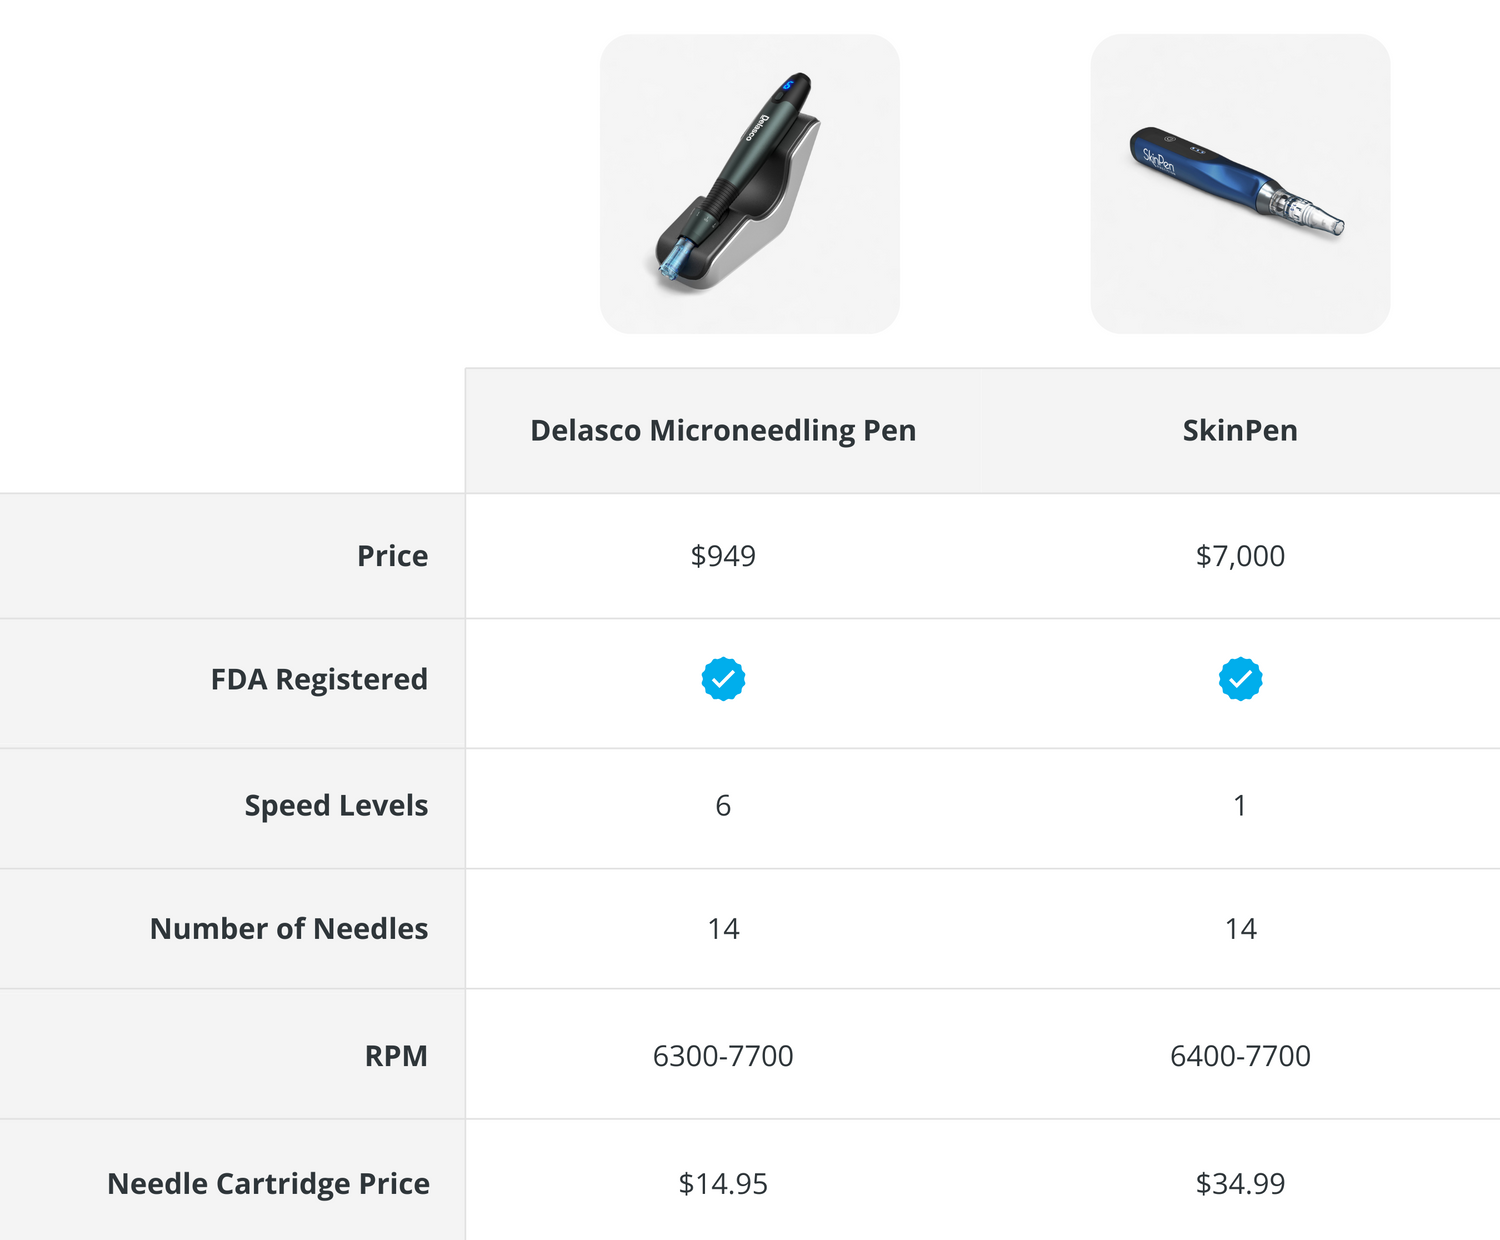Select the $949 Delasco price value
The image size is (1500, 1240).
point(723,556)
